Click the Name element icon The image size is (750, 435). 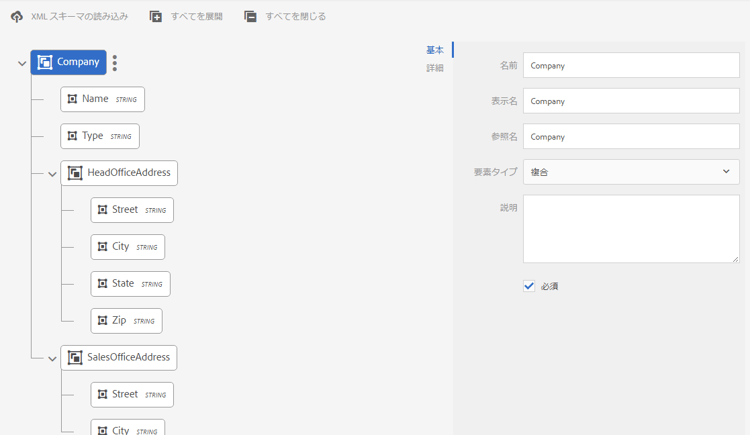[x=72, y=99]
